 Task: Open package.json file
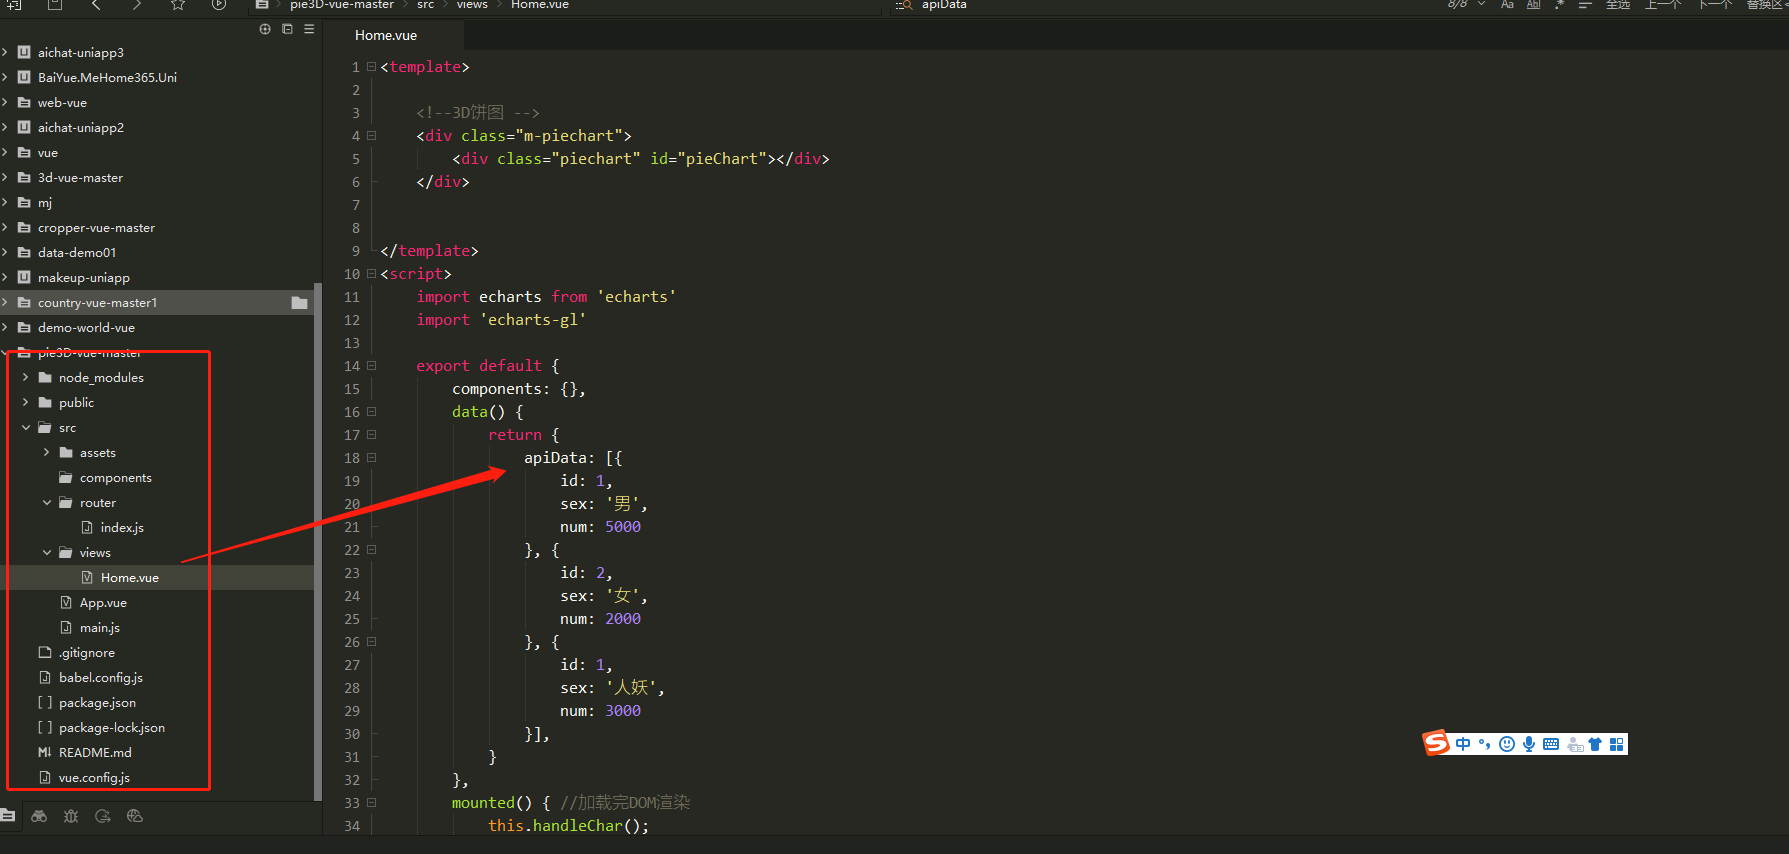pos(97,702)
